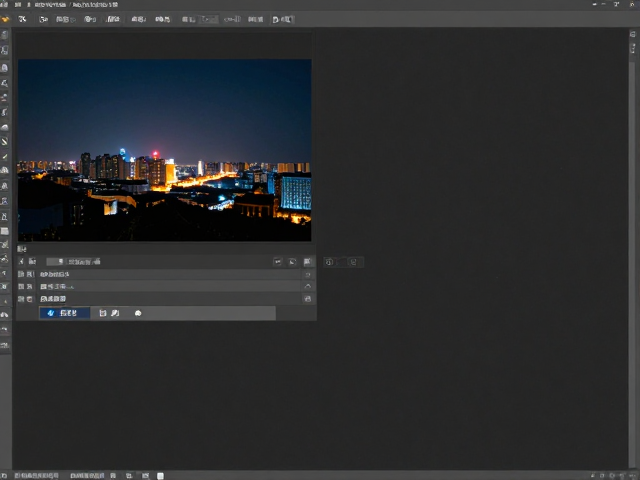
Task: Click the square icon beside the clock-like icon outside panel
Action: (x=353, y=262)
